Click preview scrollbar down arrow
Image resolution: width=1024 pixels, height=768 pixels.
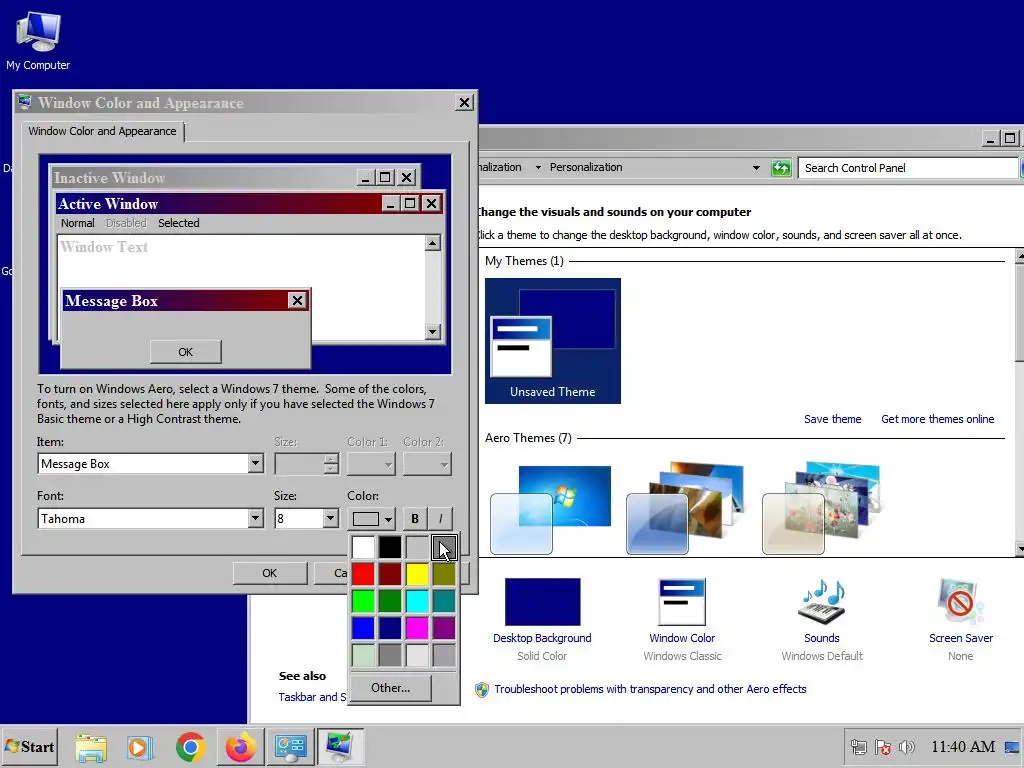432,332
